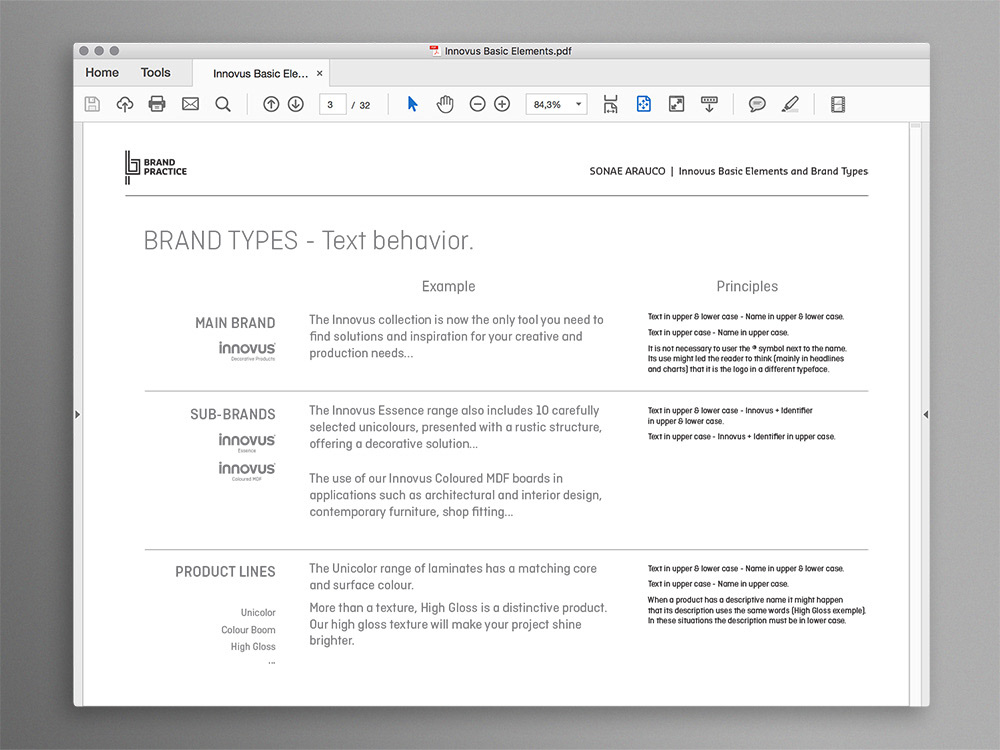Expand right tools pane arrow
1000x750 pixels.
point(925,415)
